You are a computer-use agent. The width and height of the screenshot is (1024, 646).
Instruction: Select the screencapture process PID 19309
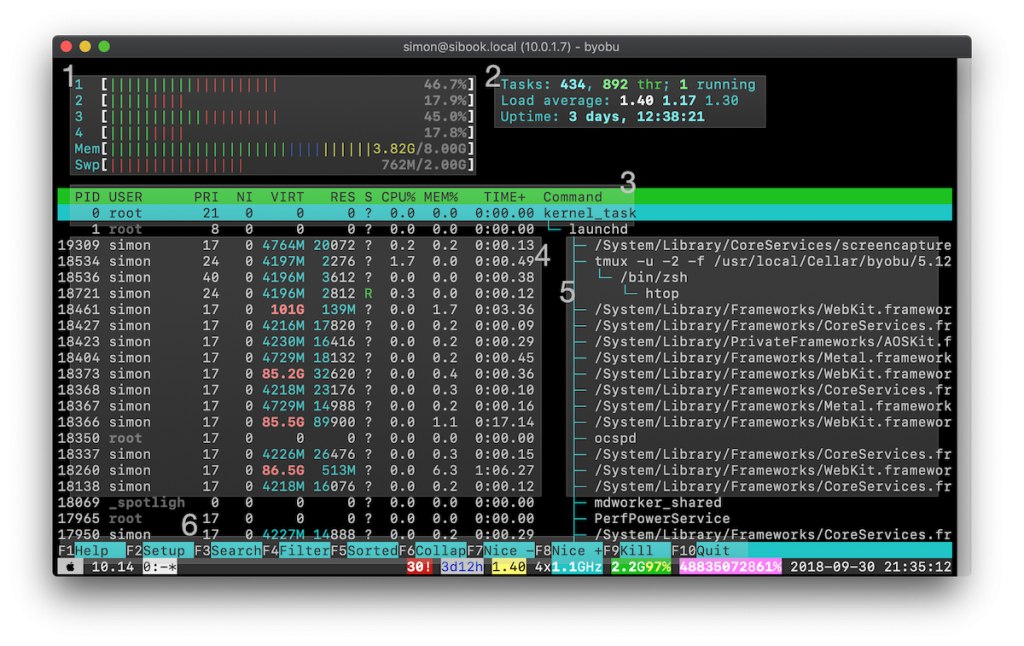(504, 246)
